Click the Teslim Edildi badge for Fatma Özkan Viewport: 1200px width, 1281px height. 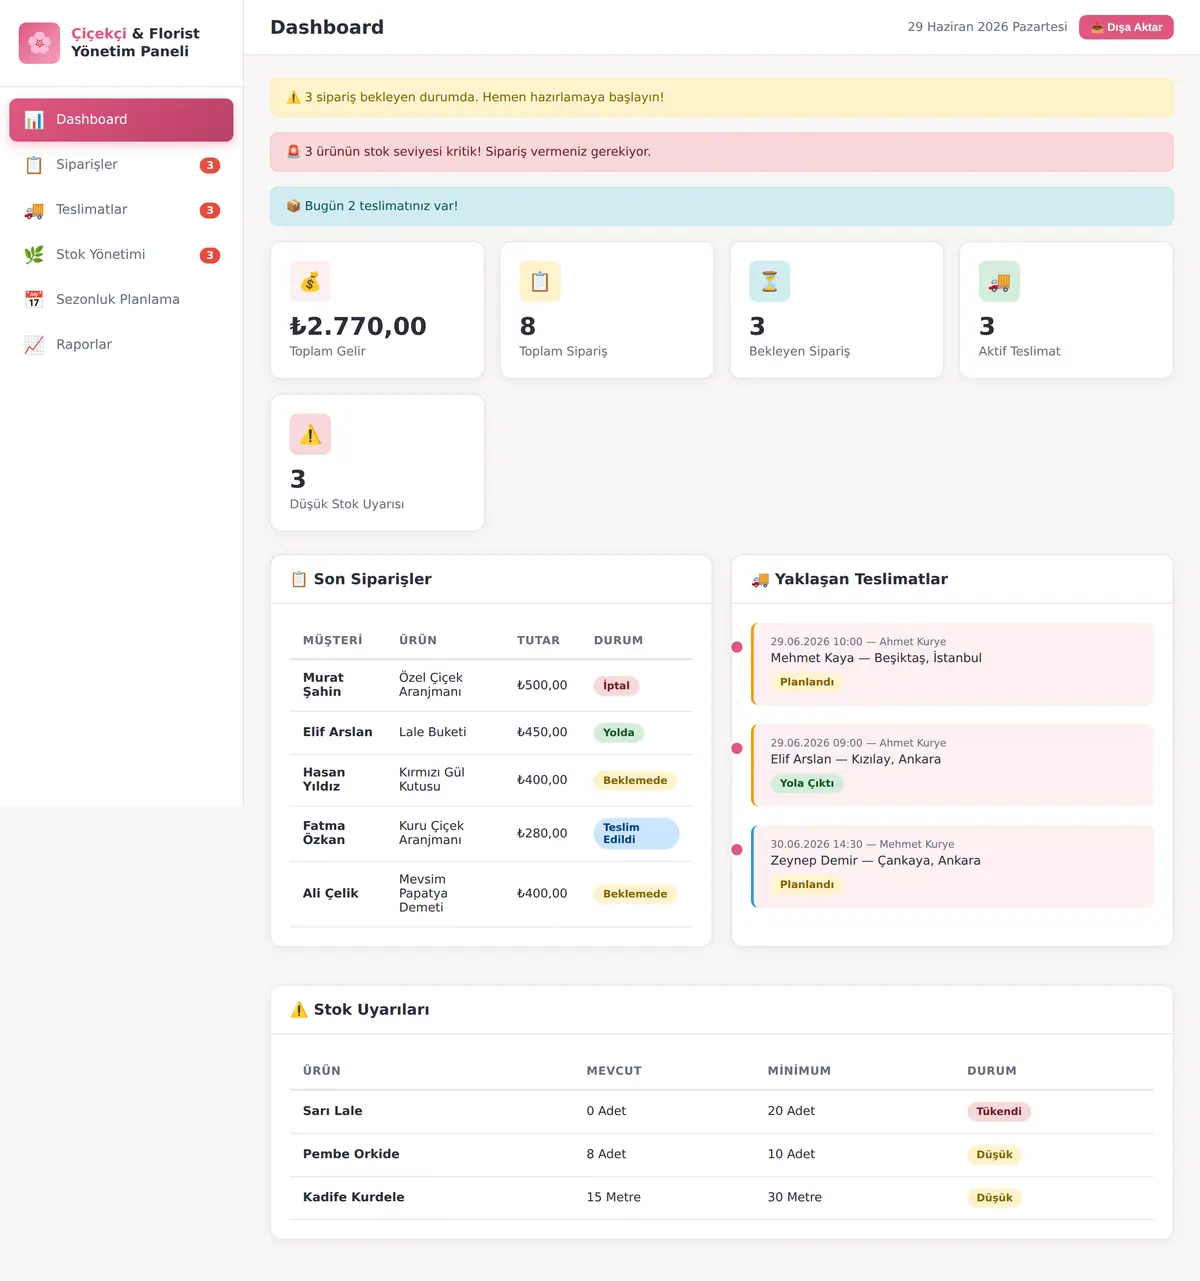pos(636,834)
